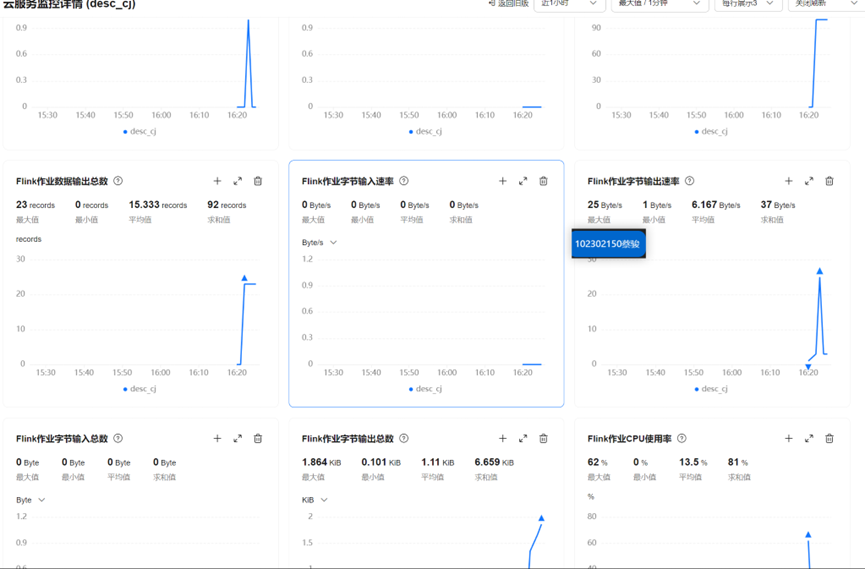Click the Flink作业CPU使用率 chart title
The height and width of the screenshot is (569, 865).
(629, 438)
